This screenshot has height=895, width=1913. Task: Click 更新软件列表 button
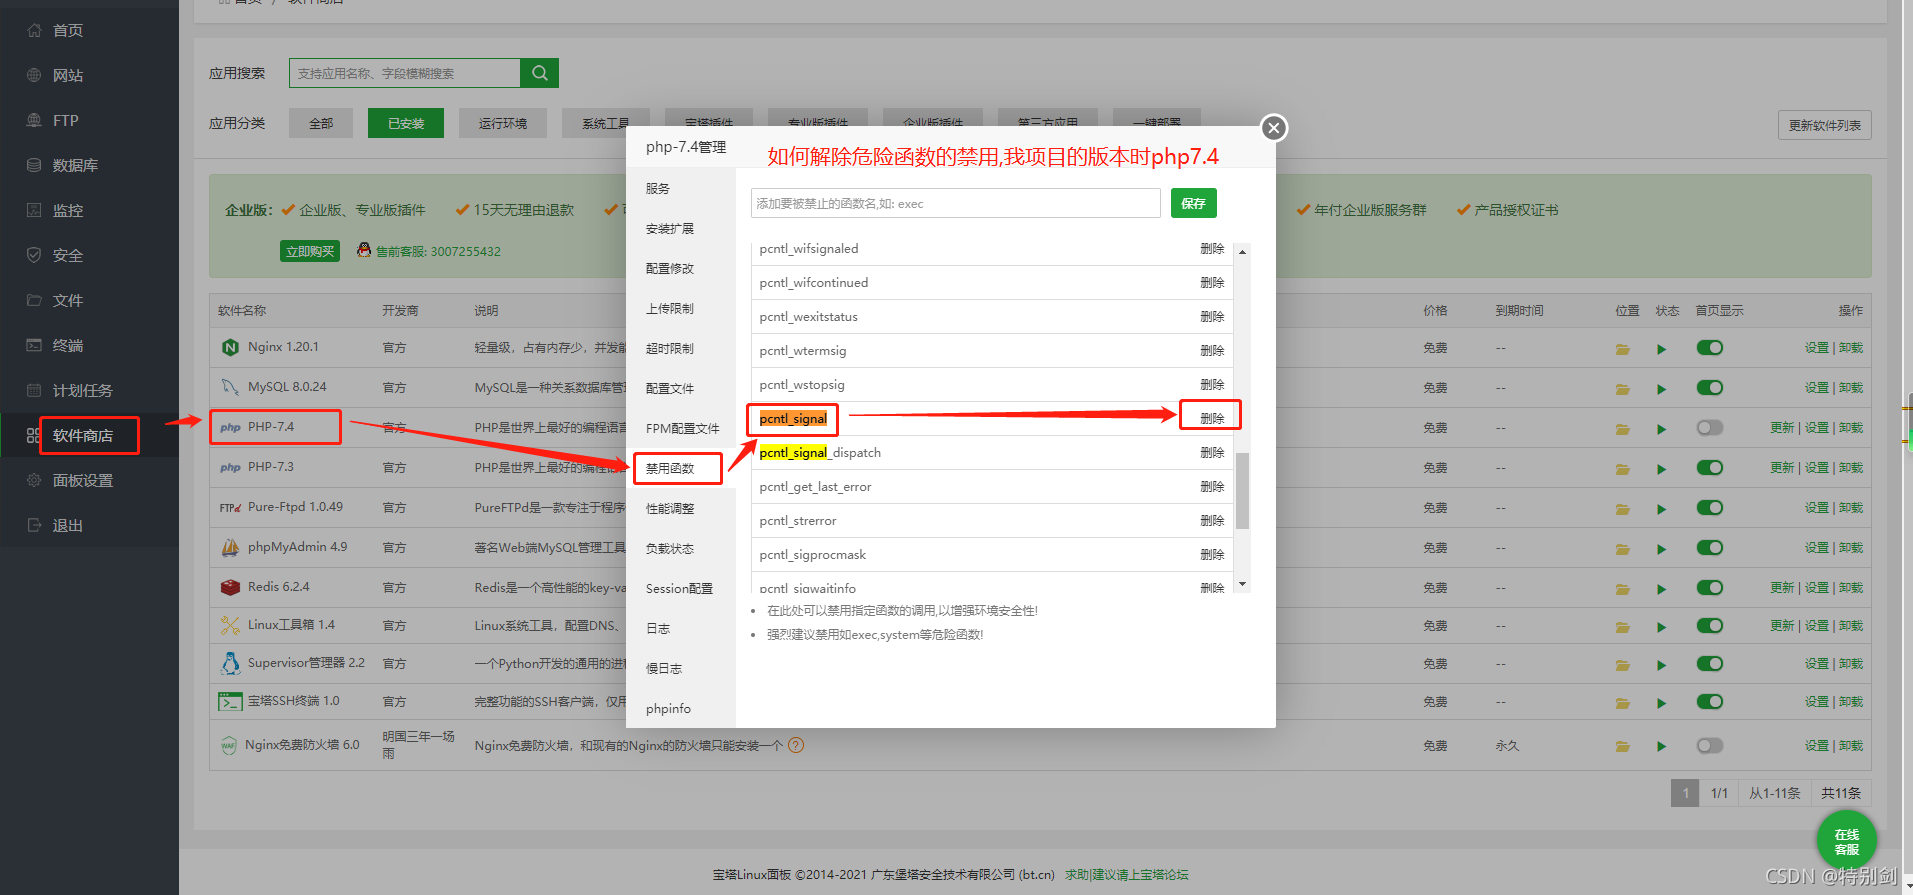click(1824, 125)
